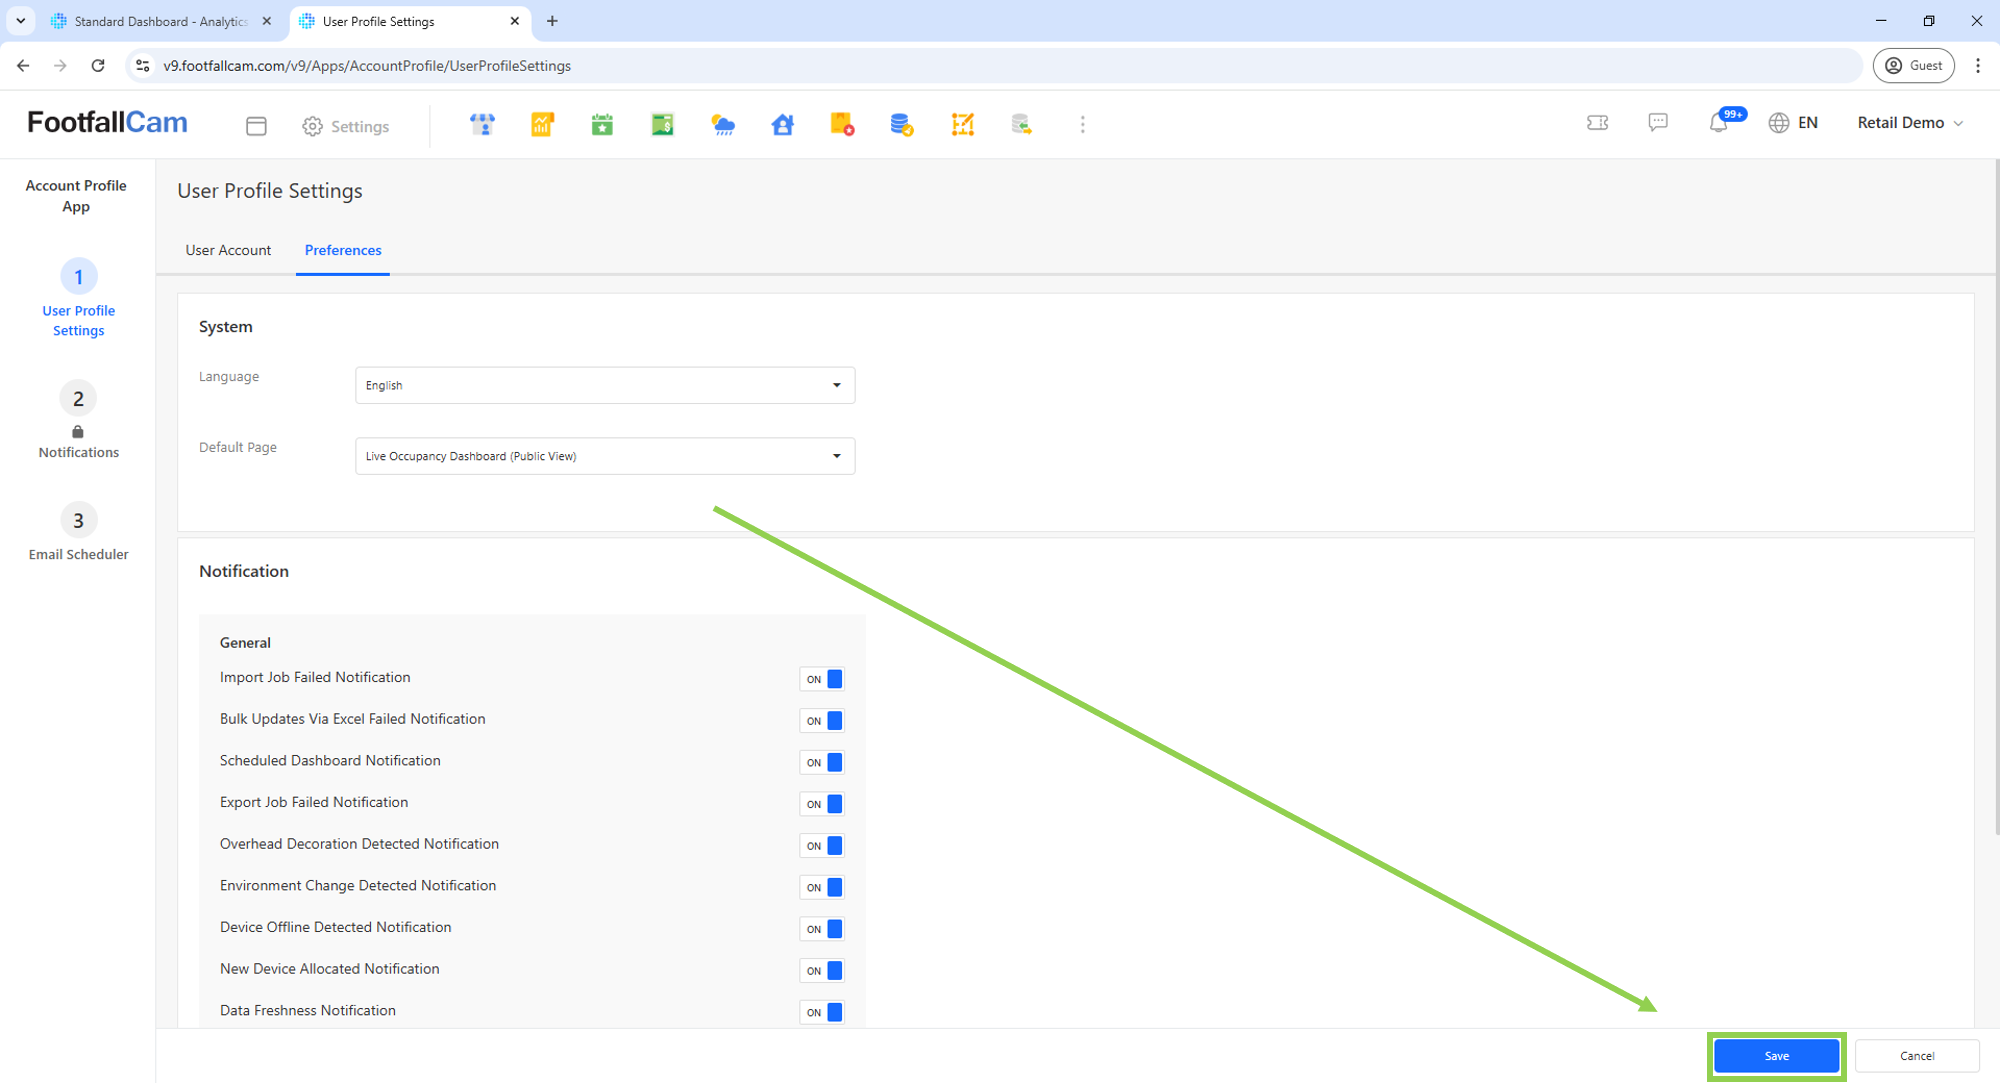Open the store shop icon in toolbar
The image size is (2000, 1083).
click(482, 124)
